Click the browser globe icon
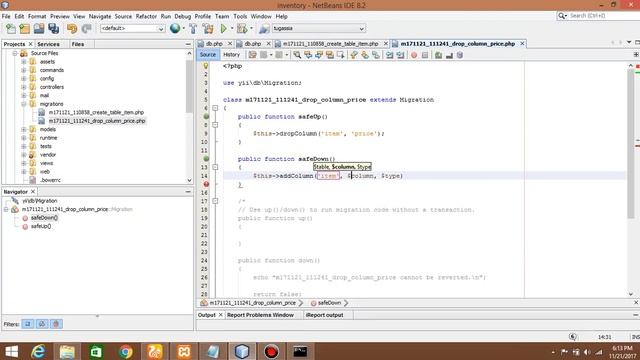This screenshot has height=360, width=640. 175,28
